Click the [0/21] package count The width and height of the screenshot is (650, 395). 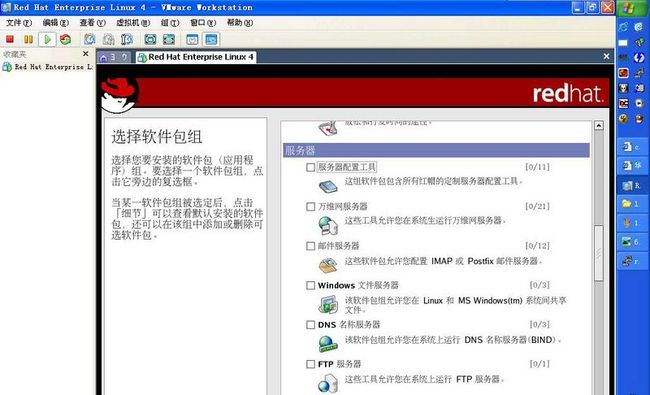pos(537,206)
